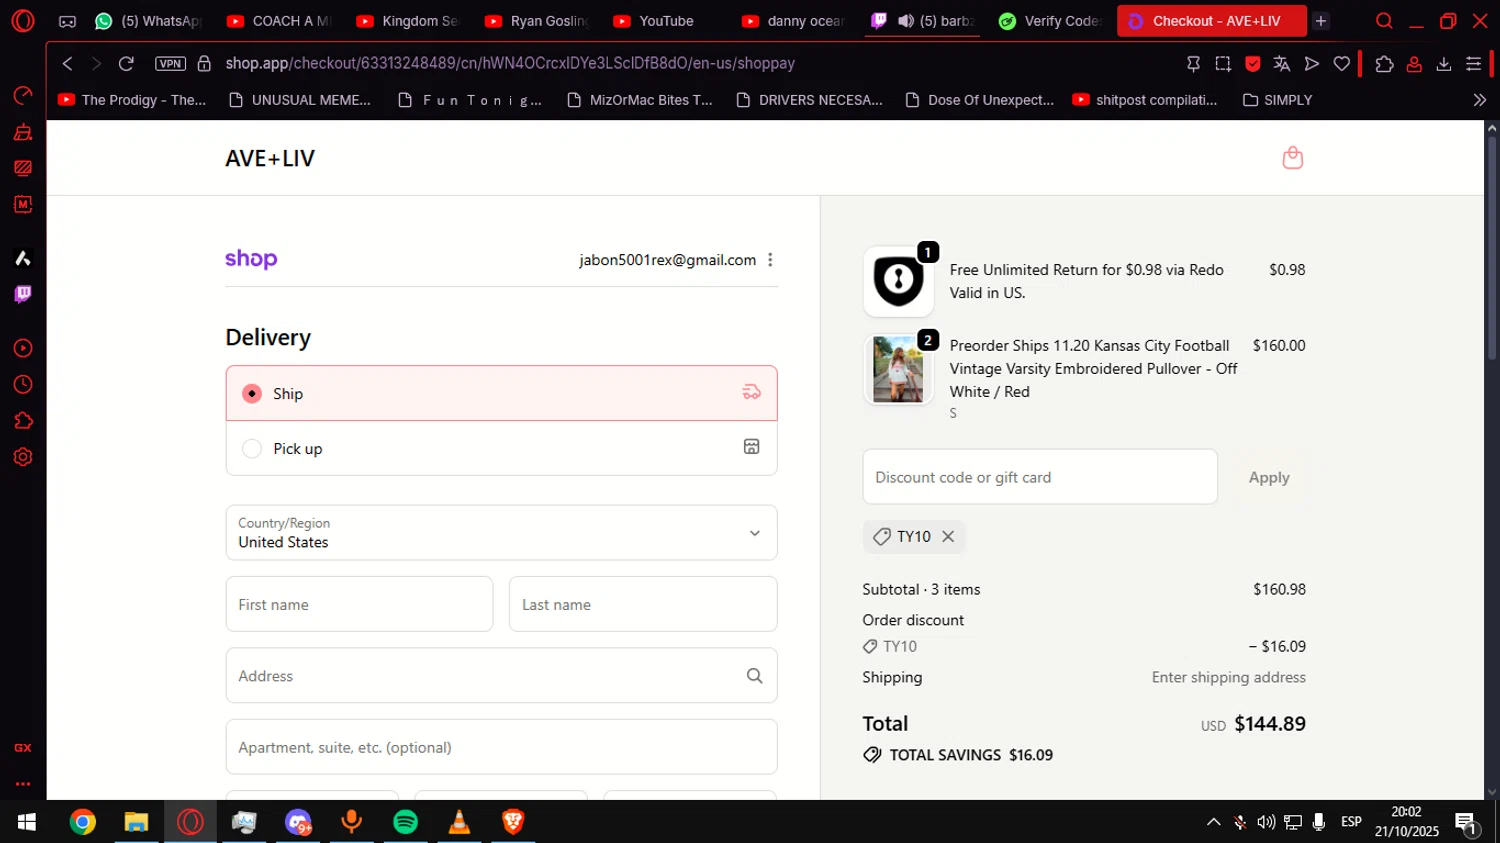Screen dimensions: 1500x843
Task: Open Twitch panel in sidebar
Action: pos(23,294)
